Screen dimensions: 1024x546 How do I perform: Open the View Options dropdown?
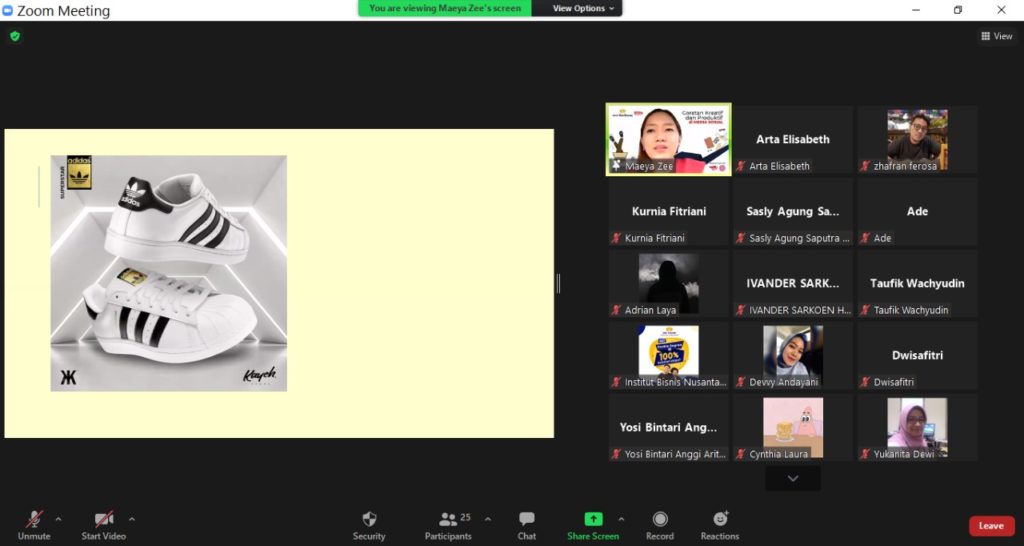point(583,8)
